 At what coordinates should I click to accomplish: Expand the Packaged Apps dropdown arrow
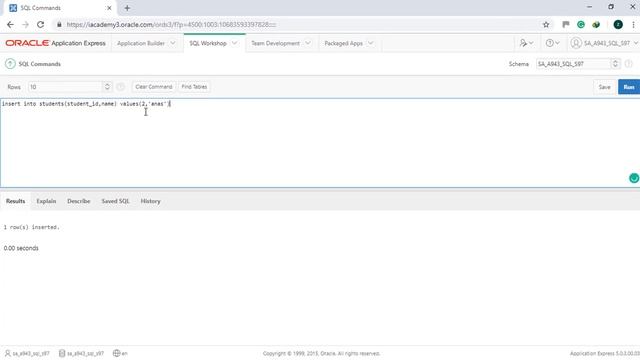370,43
